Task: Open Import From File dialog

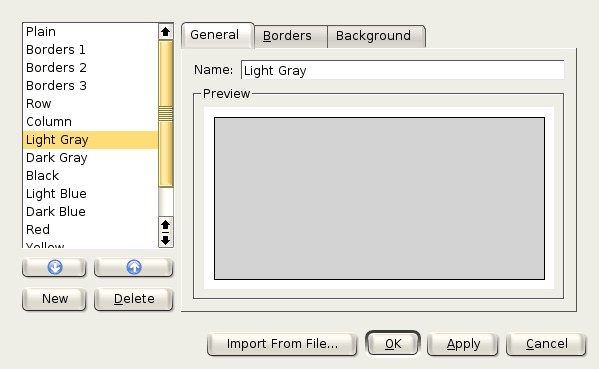Action: tap(282, 344)
